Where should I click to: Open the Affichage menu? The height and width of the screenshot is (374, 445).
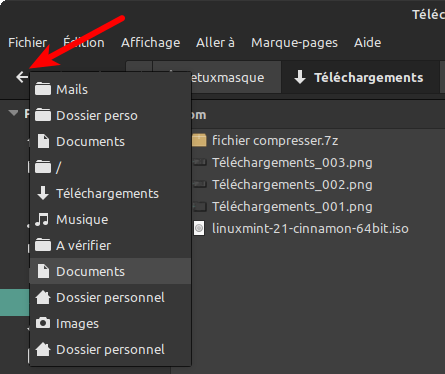coord(150,43)
